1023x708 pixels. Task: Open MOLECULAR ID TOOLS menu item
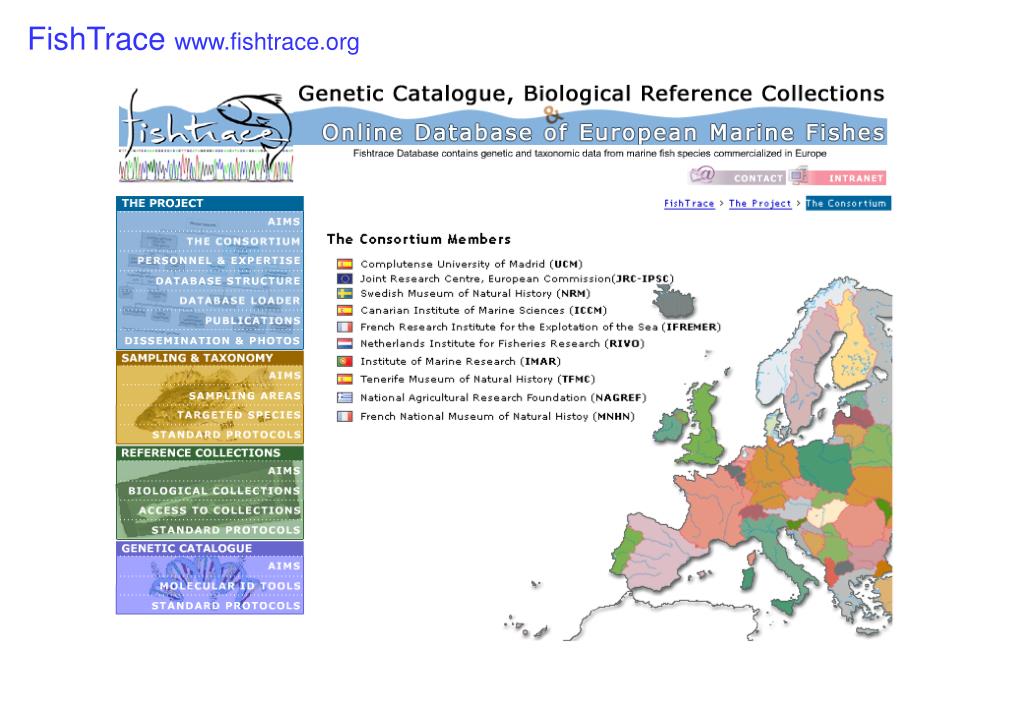230,586
